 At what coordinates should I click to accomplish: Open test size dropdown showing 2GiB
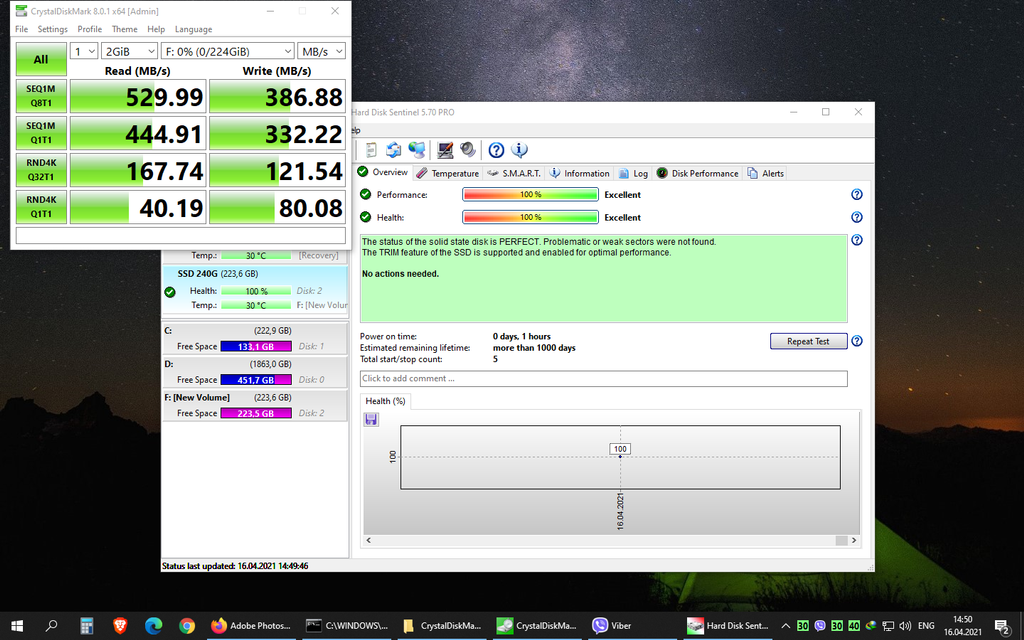(x=129, y=52)
